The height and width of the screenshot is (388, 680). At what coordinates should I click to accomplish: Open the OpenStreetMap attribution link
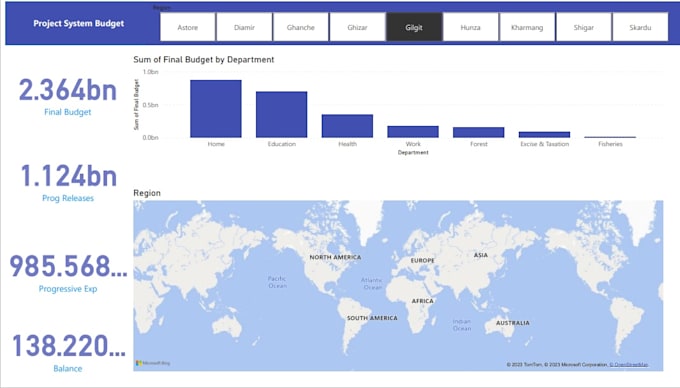[629, 365]
